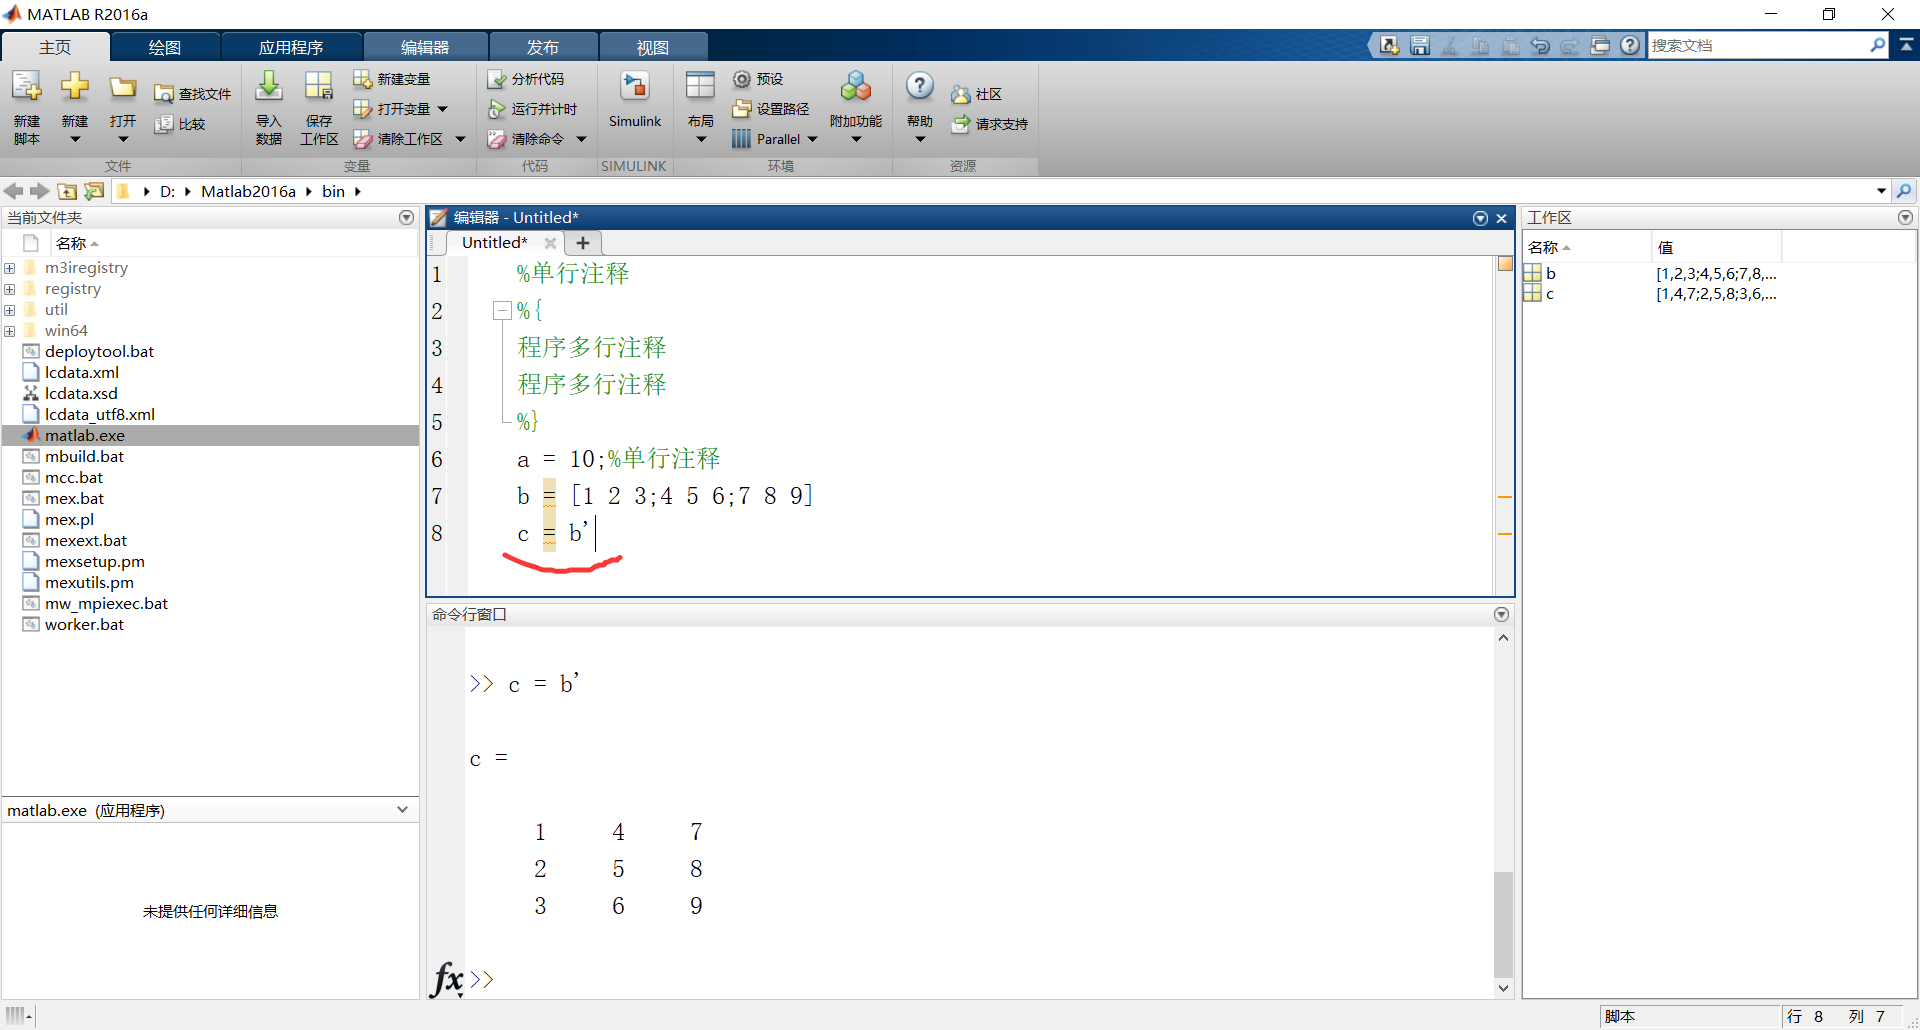This screenshot has width=1920, height=1030.
Task: Click Run and Time (运行并计时)
Action: click(x=533, y=109)
